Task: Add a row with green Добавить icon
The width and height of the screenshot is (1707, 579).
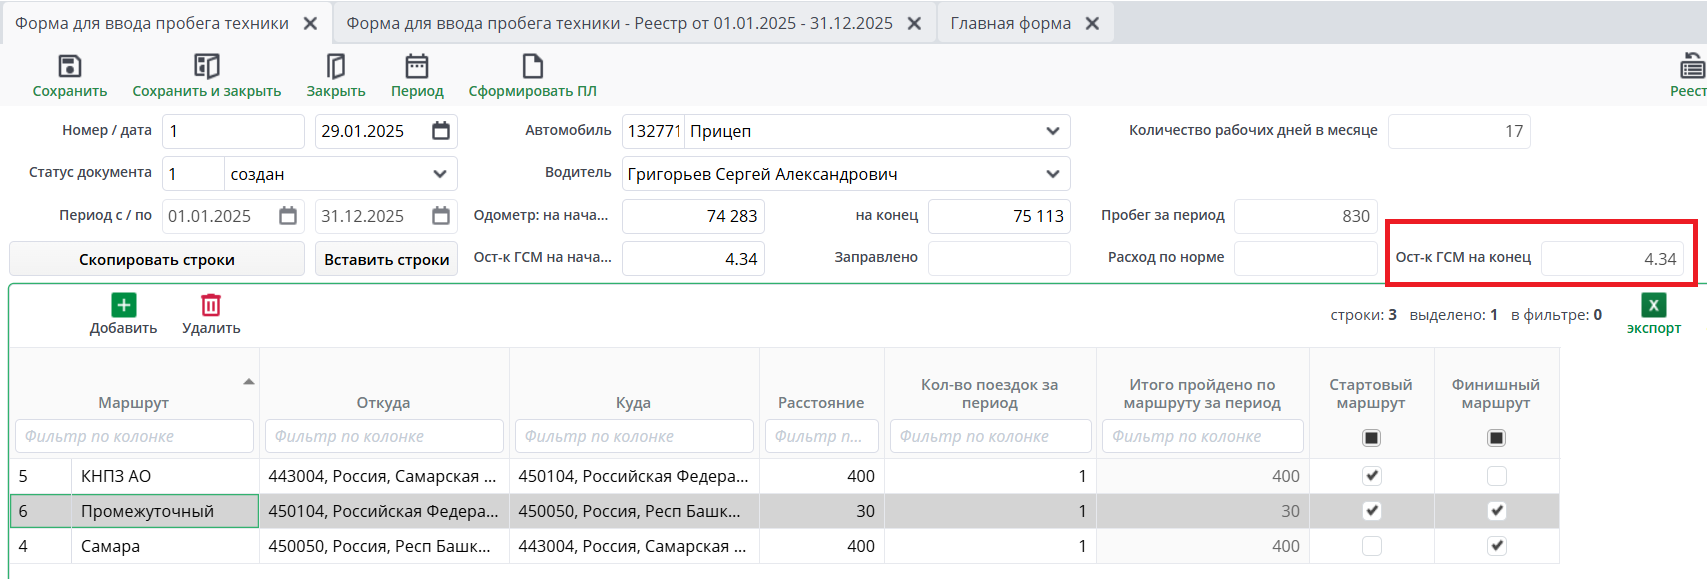Action: 123,305
